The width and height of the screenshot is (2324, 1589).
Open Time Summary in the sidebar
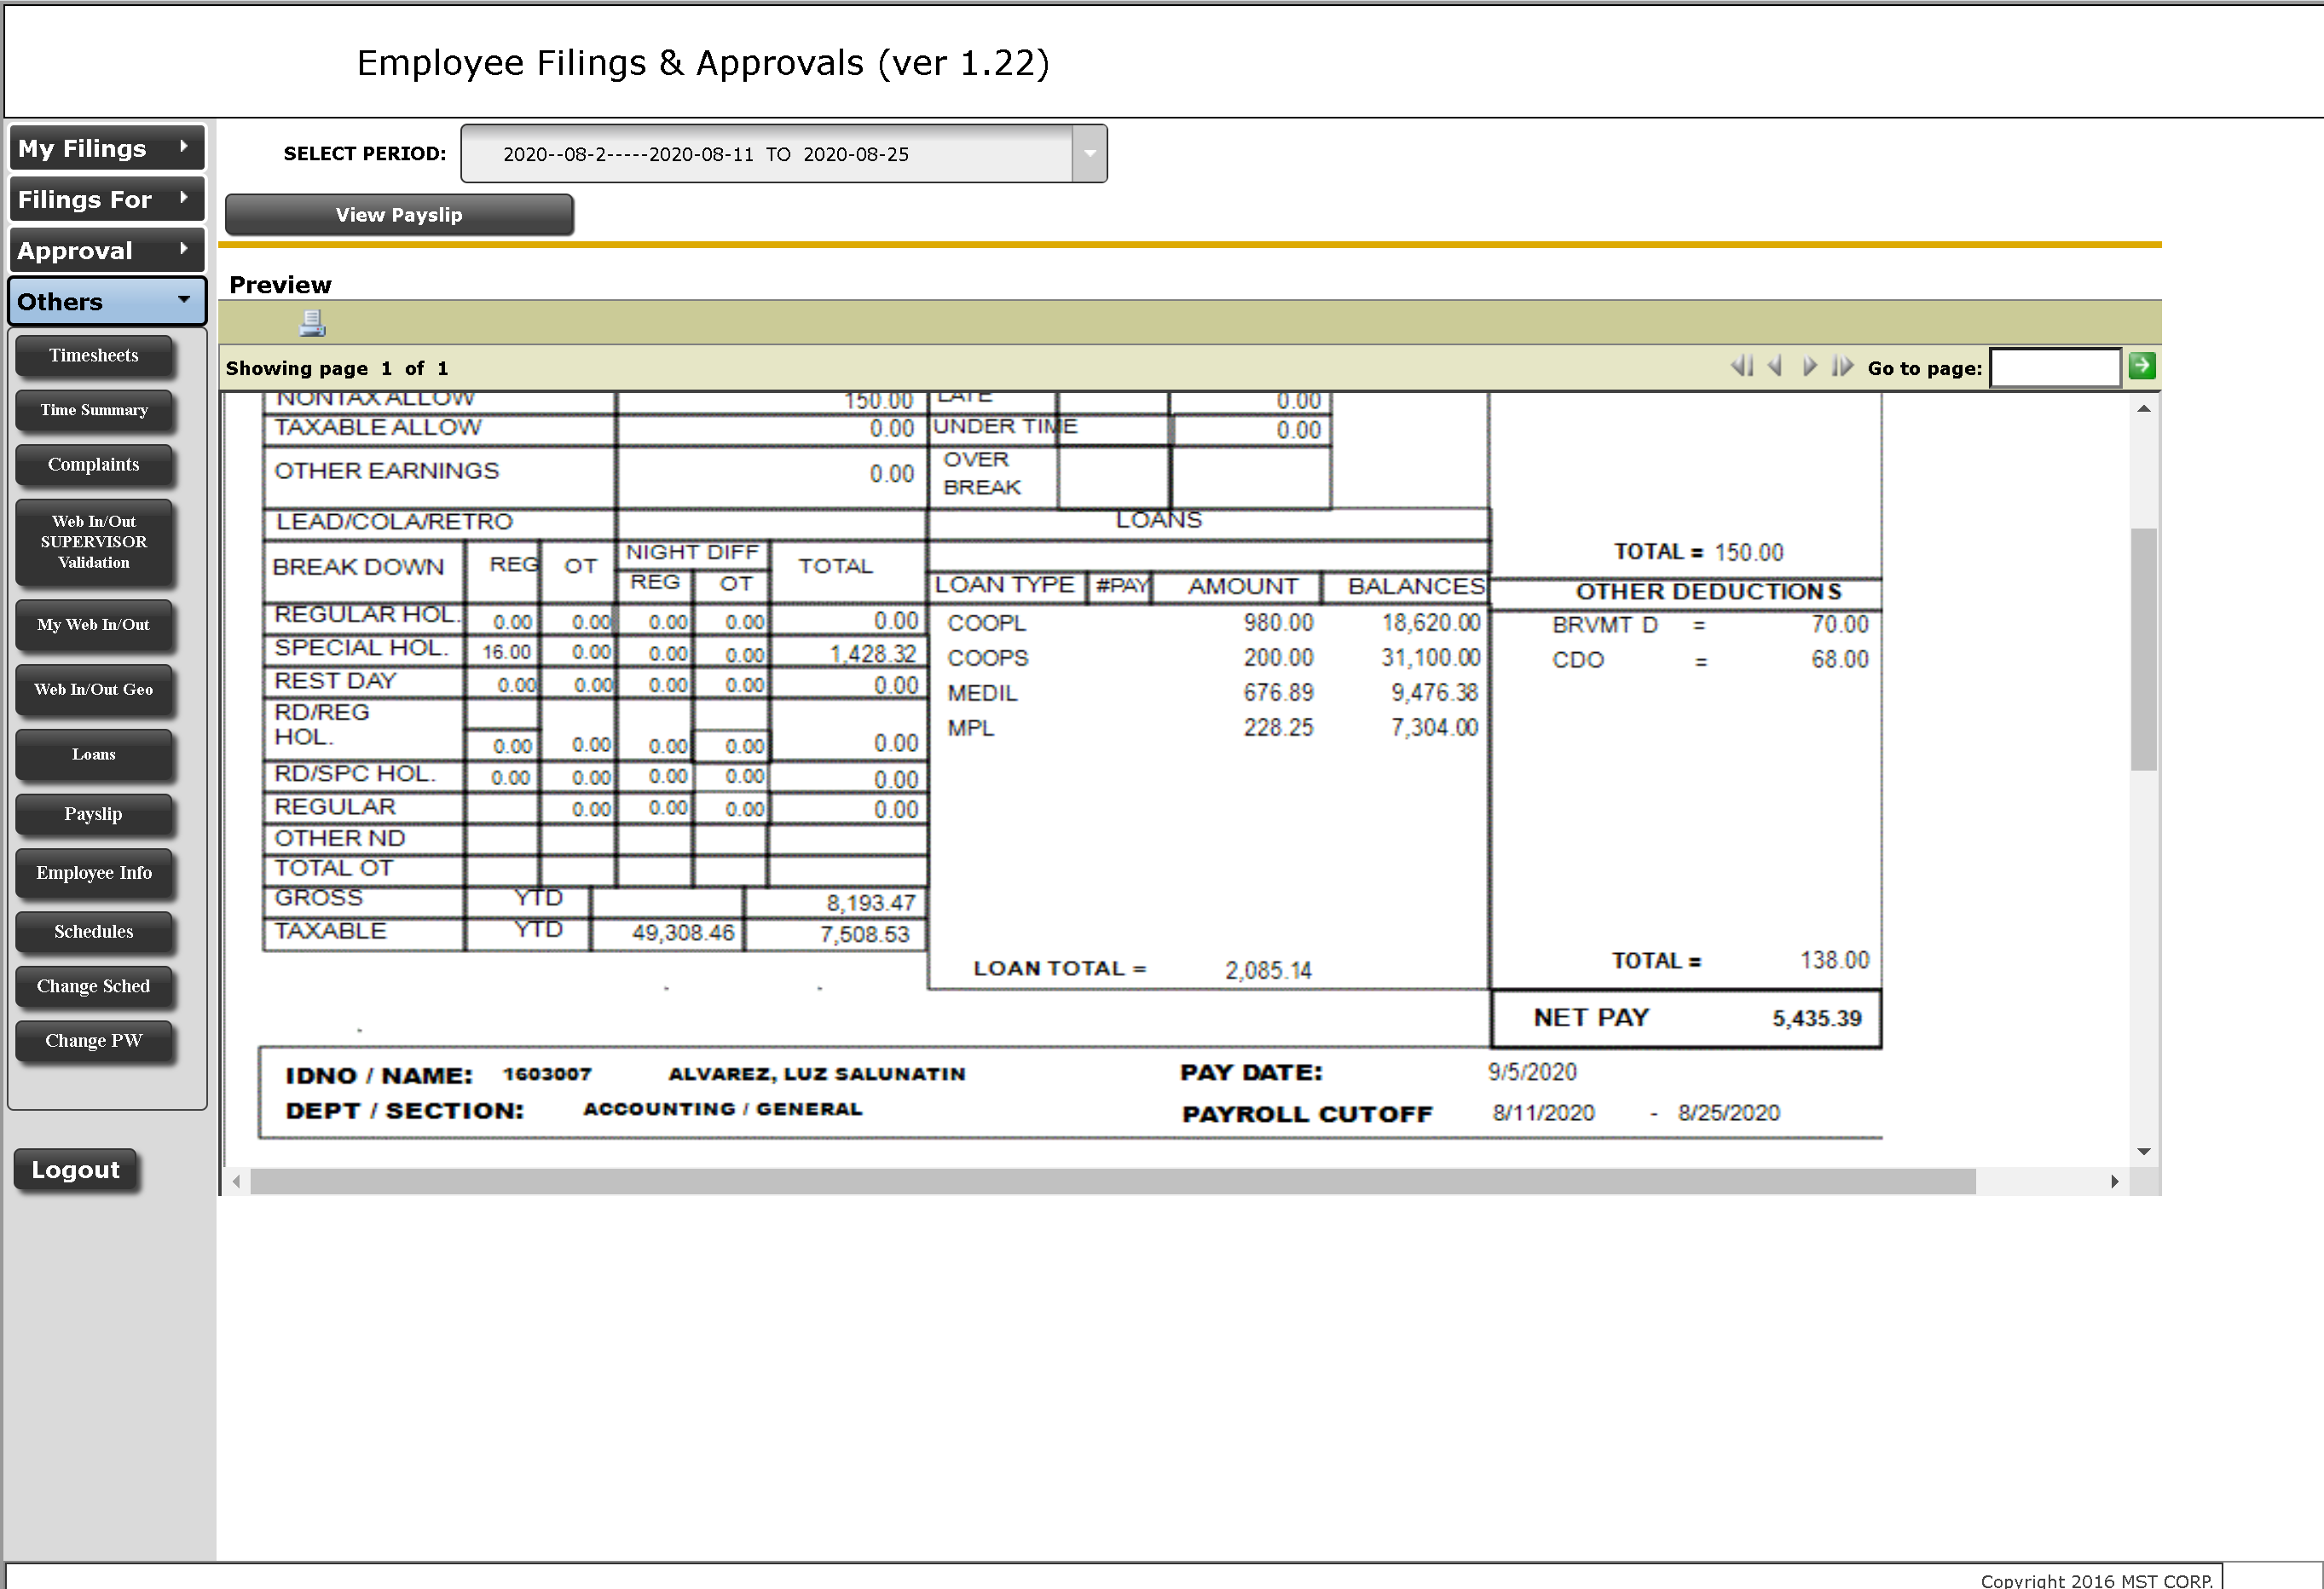94,410
